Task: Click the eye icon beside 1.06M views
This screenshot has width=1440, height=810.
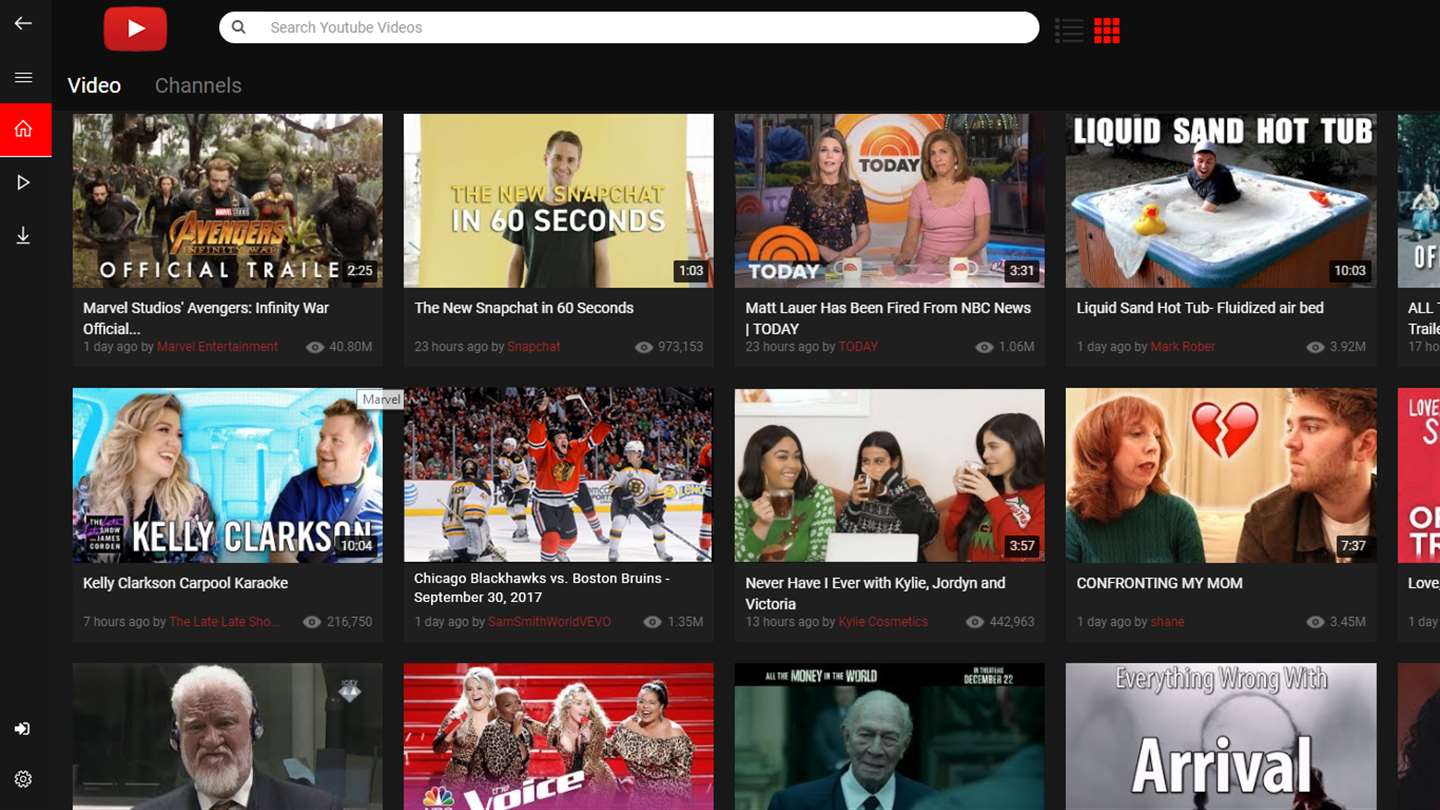Action: (985, 347)
